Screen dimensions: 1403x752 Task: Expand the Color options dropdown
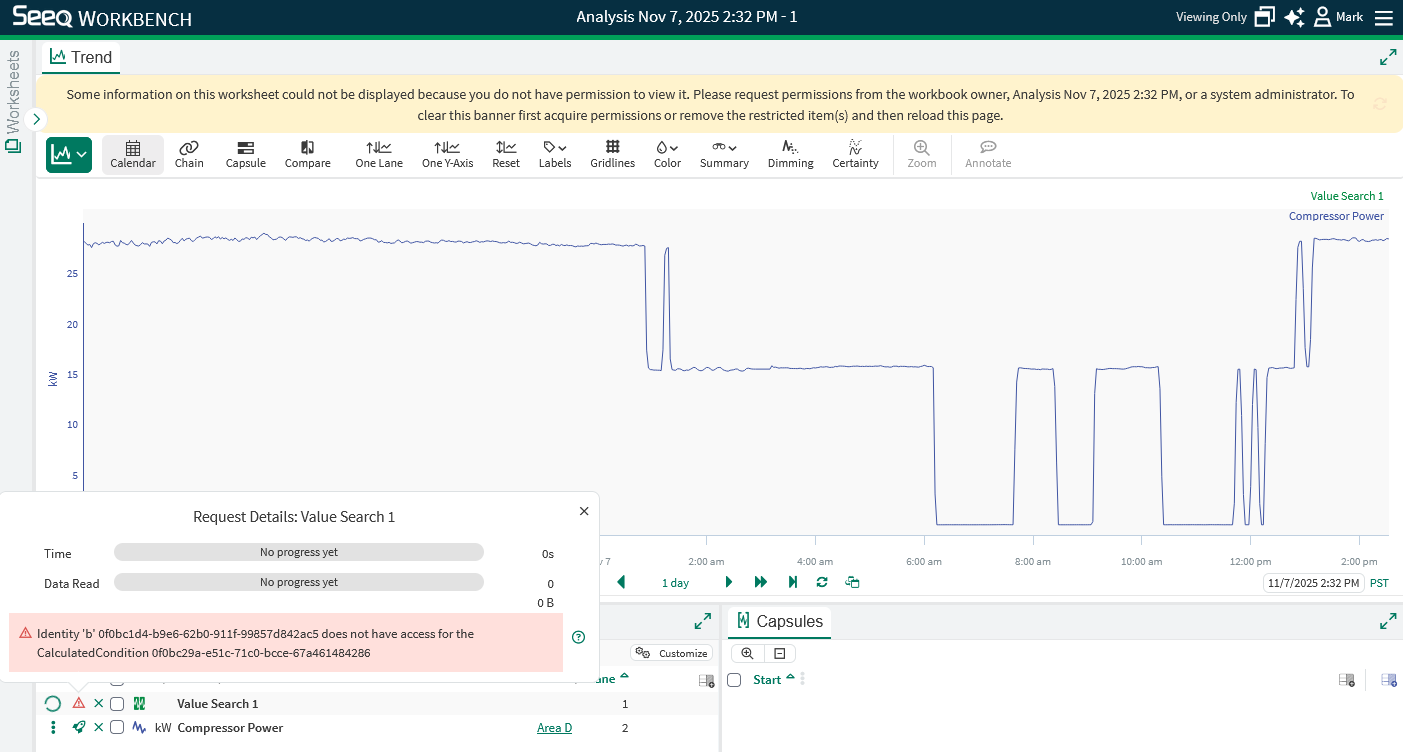coord(667,154)
